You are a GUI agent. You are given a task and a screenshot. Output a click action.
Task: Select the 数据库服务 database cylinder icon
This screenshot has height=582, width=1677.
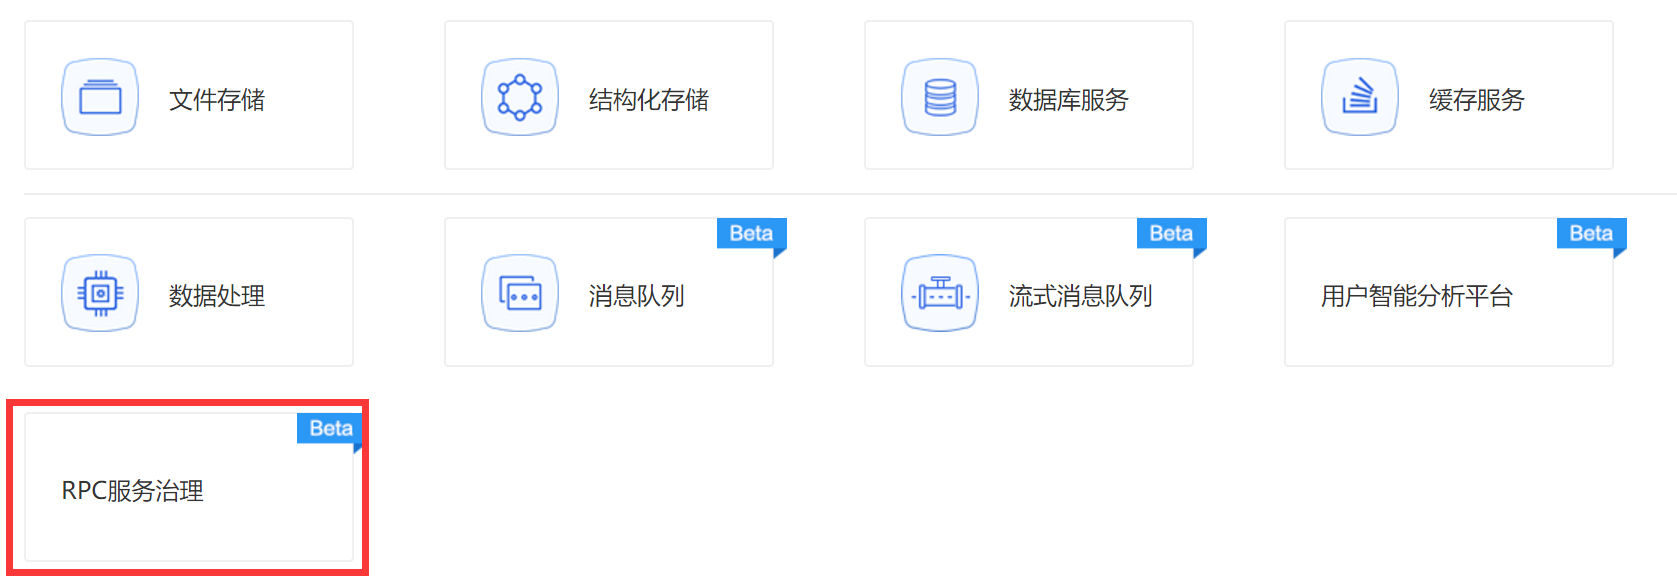point(940,97)
